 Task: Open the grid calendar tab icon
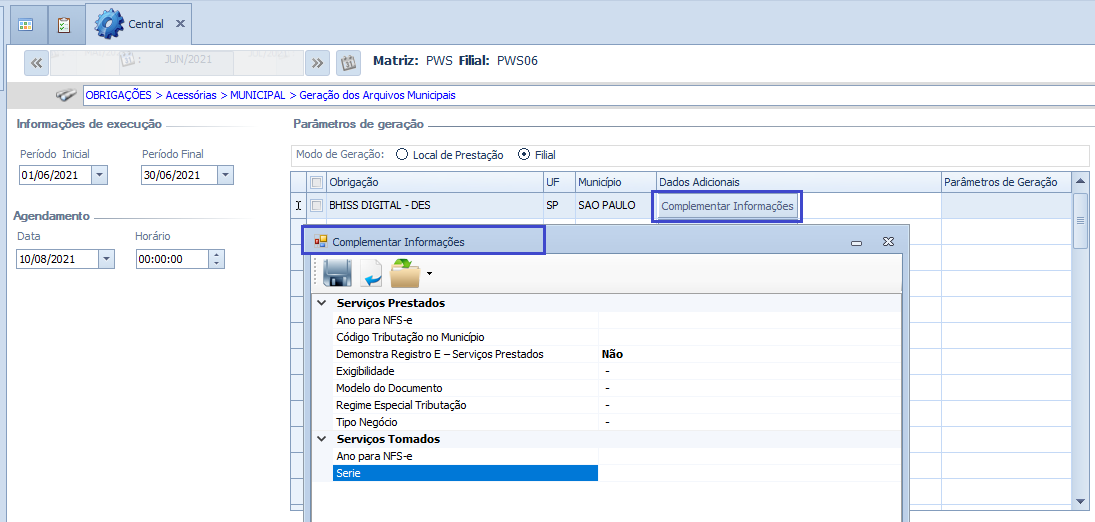click(x=26, y=25)
